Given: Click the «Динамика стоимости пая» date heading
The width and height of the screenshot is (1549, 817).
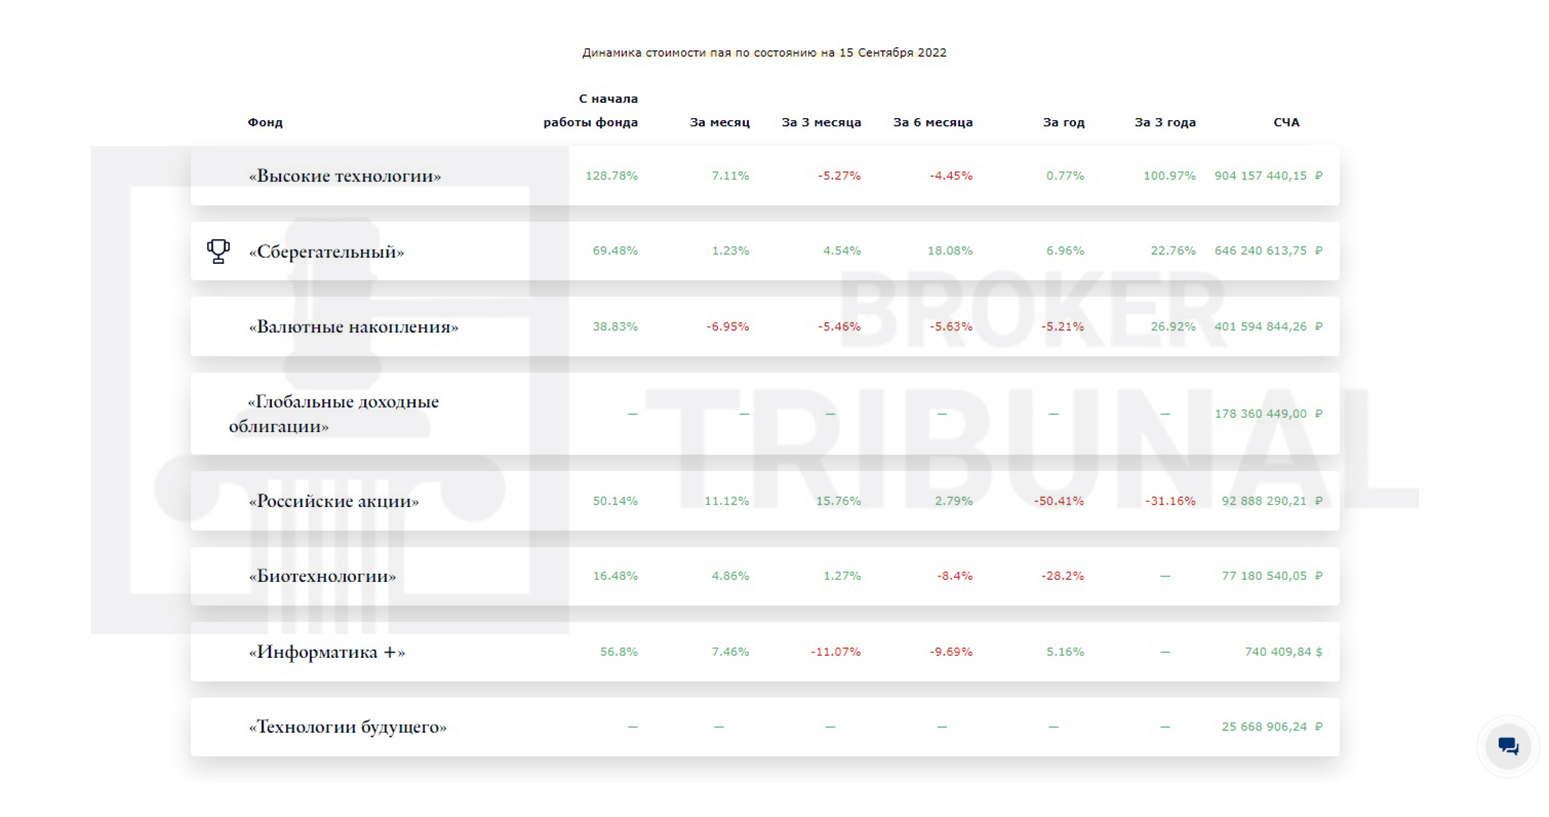Looking at the screenshot, I should coord(764,53).
